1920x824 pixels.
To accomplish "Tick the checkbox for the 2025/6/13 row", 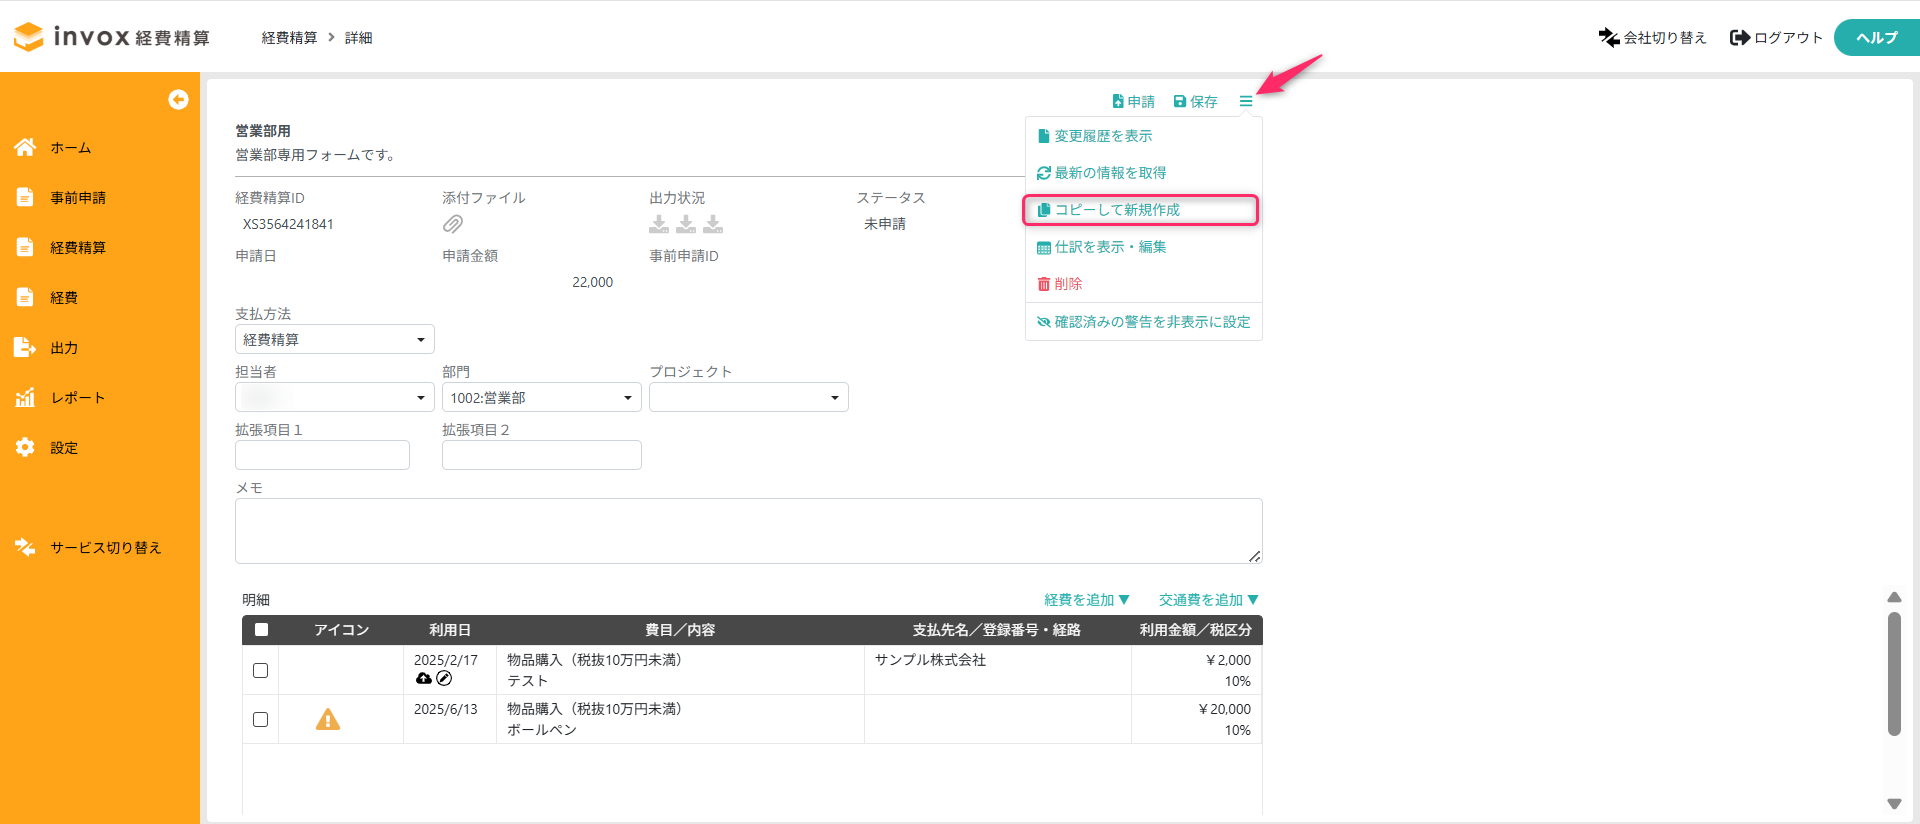I will [x=261, y=719].
